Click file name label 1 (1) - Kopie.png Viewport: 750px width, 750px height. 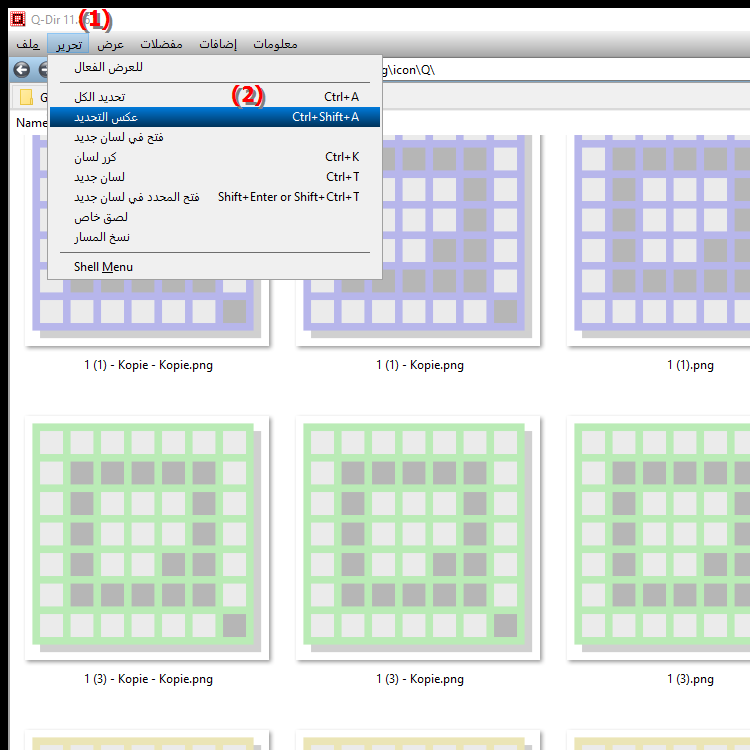pyautogui.click(x=419, y=365)
